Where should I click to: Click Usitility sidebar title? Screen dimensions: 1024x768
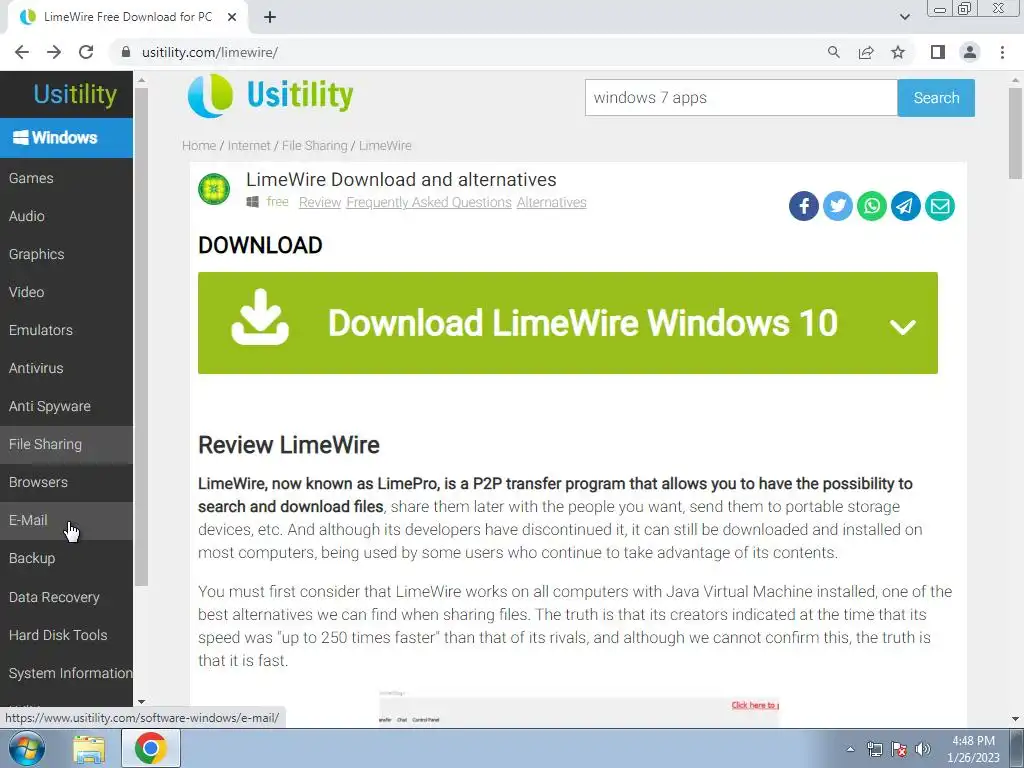point(75,94)
